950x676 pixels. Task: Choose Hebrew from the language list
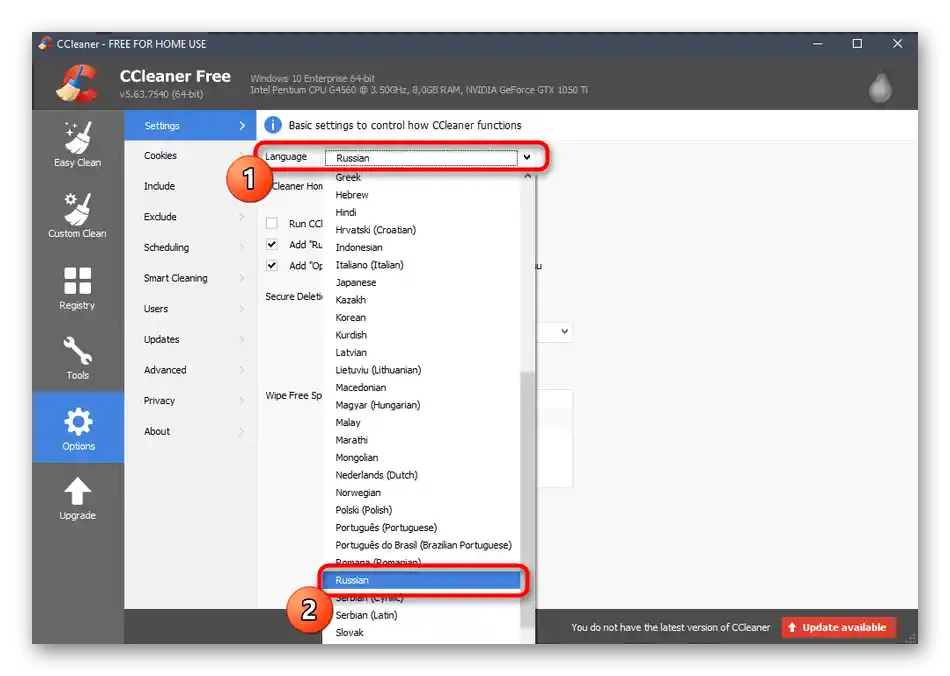tap(421, 195)
